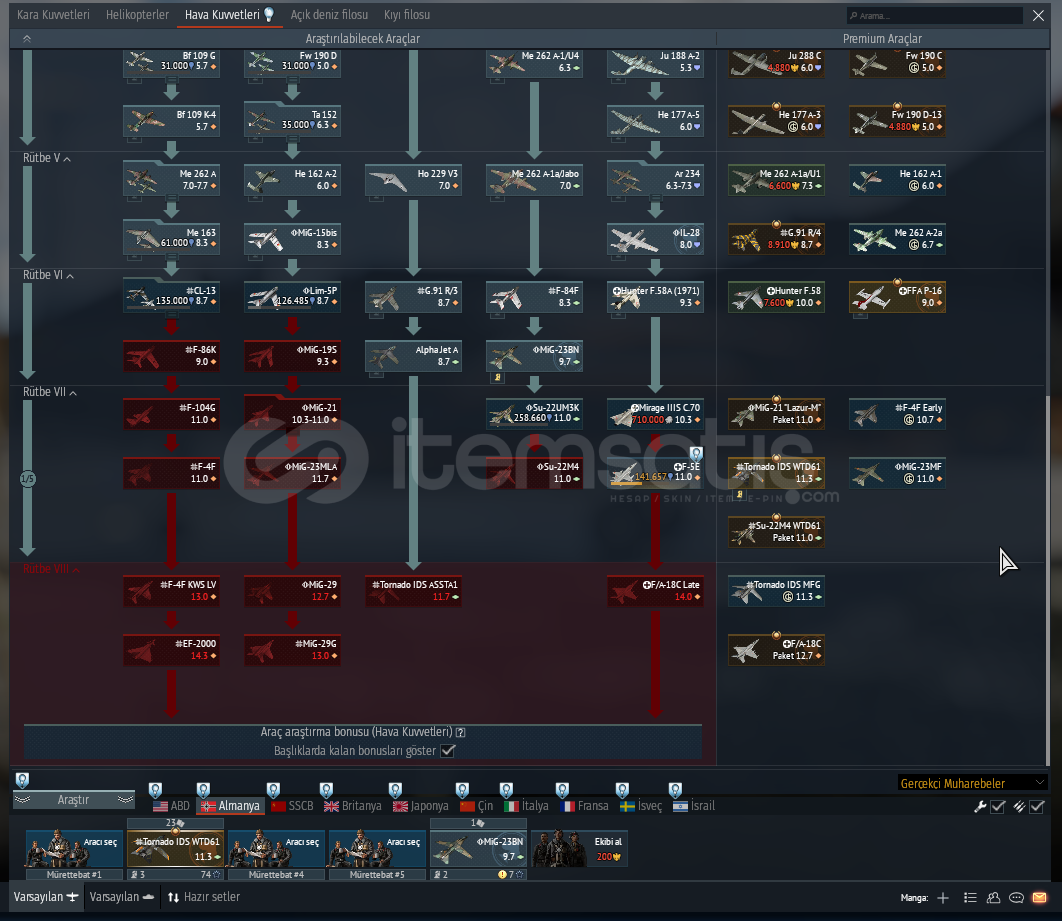Image resolution: width=1062 pixels, height=921 pixels.
Task: Click the light bulb above the Japonya flag
Action: 396,790
